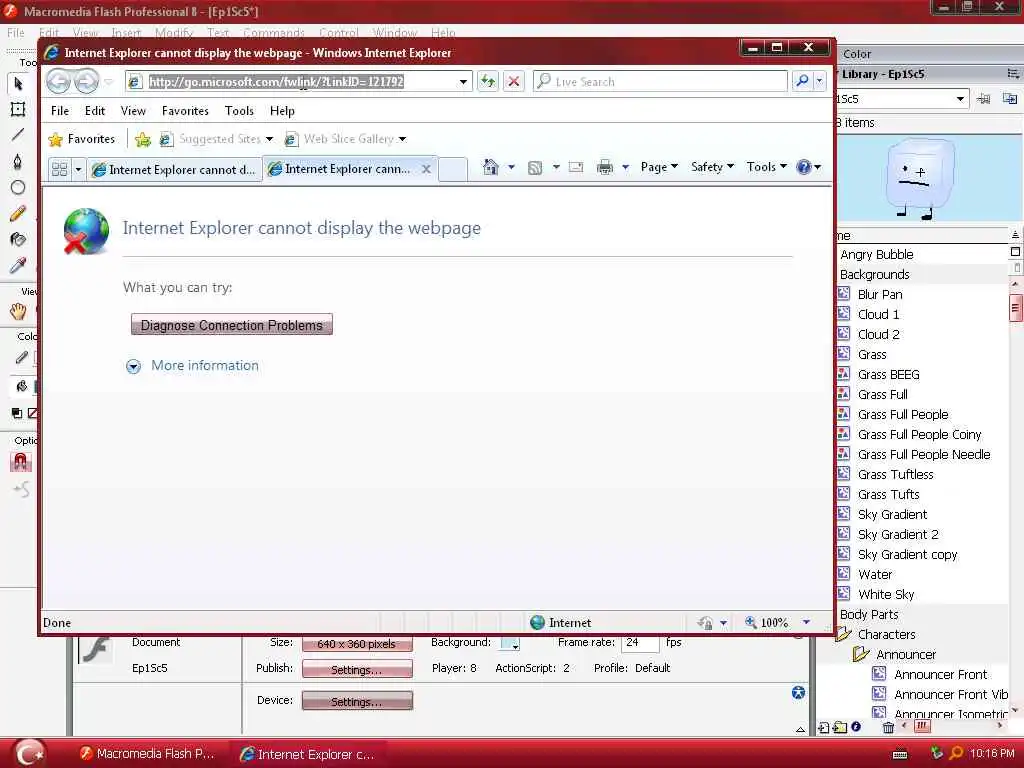Select the Hand tool in Flash
This screenshot has width=1024, height=768.
pos(18,312)
